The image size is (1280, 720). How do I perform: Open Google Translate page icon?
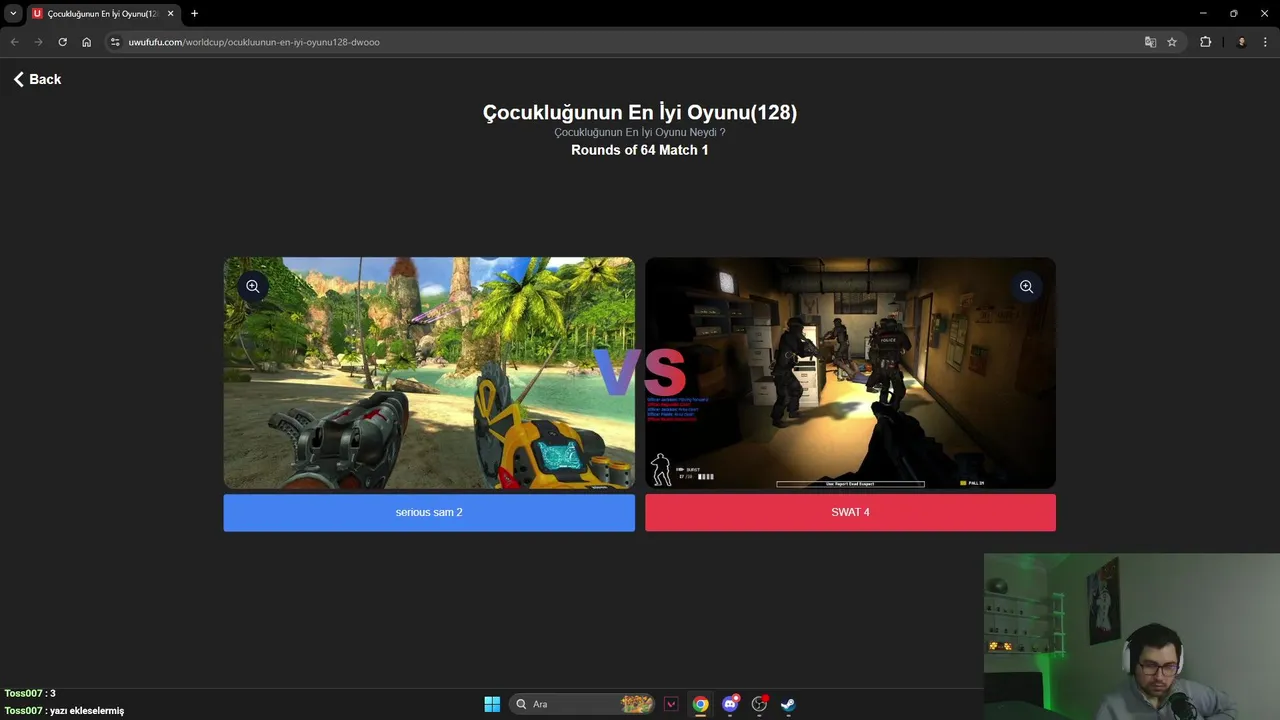pyautogui.click(x=1150, y=42)
